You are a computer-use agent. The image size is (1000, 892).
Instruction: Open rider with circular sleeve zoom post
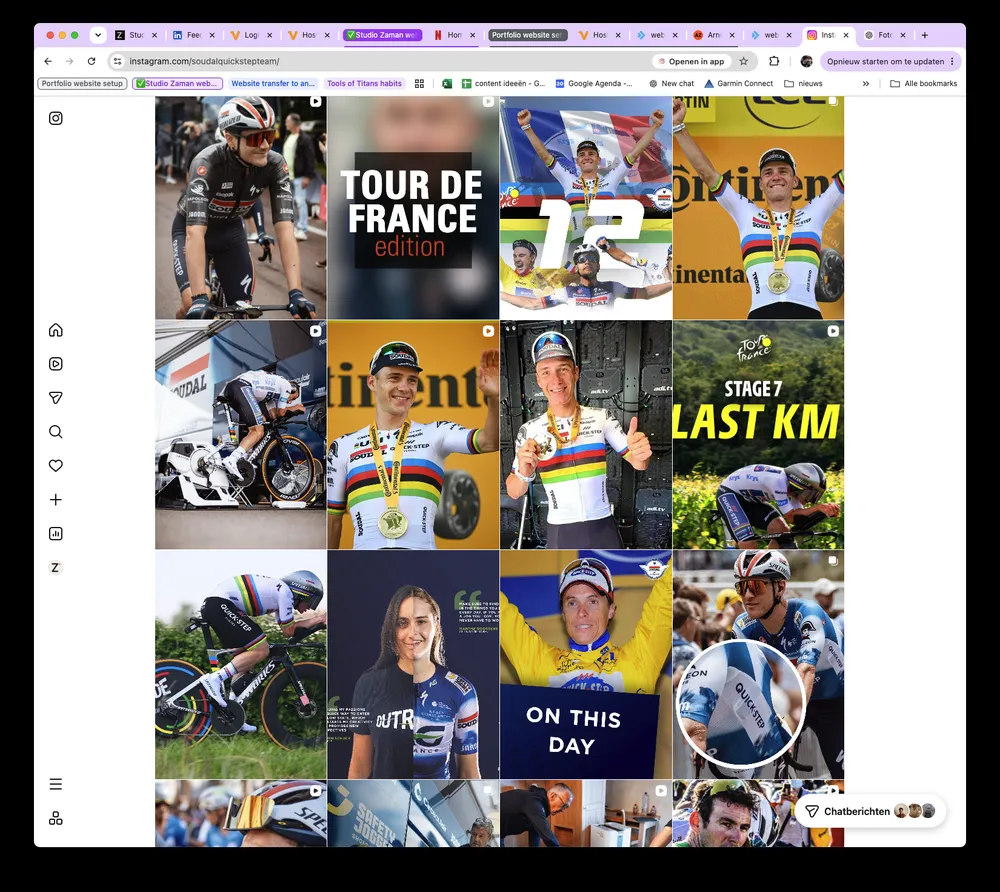[x=758, y=664]
